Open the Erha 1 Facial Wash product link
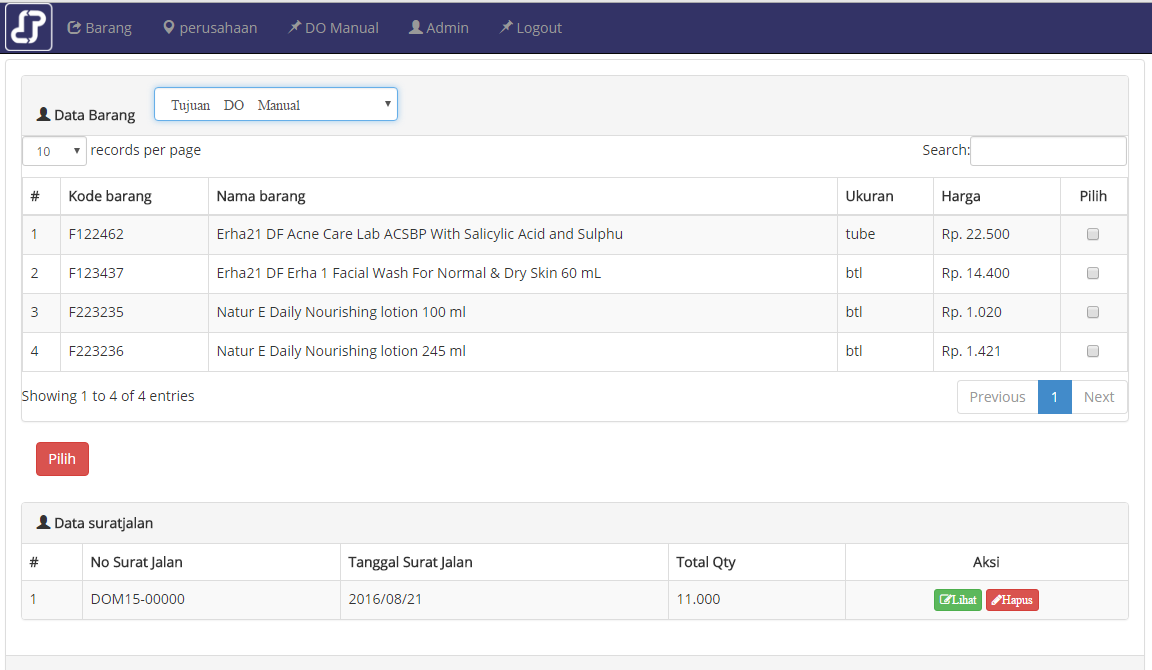Screen dimensions: 1152x670 point(407,272)
